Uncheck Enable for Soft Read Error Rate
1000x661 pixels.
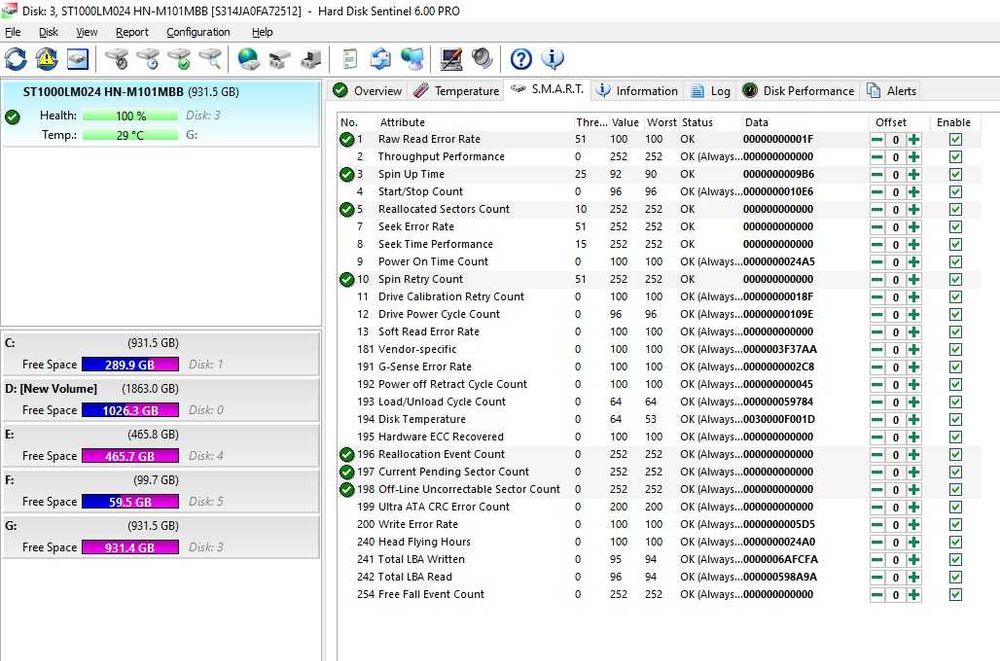coord(955,332)
